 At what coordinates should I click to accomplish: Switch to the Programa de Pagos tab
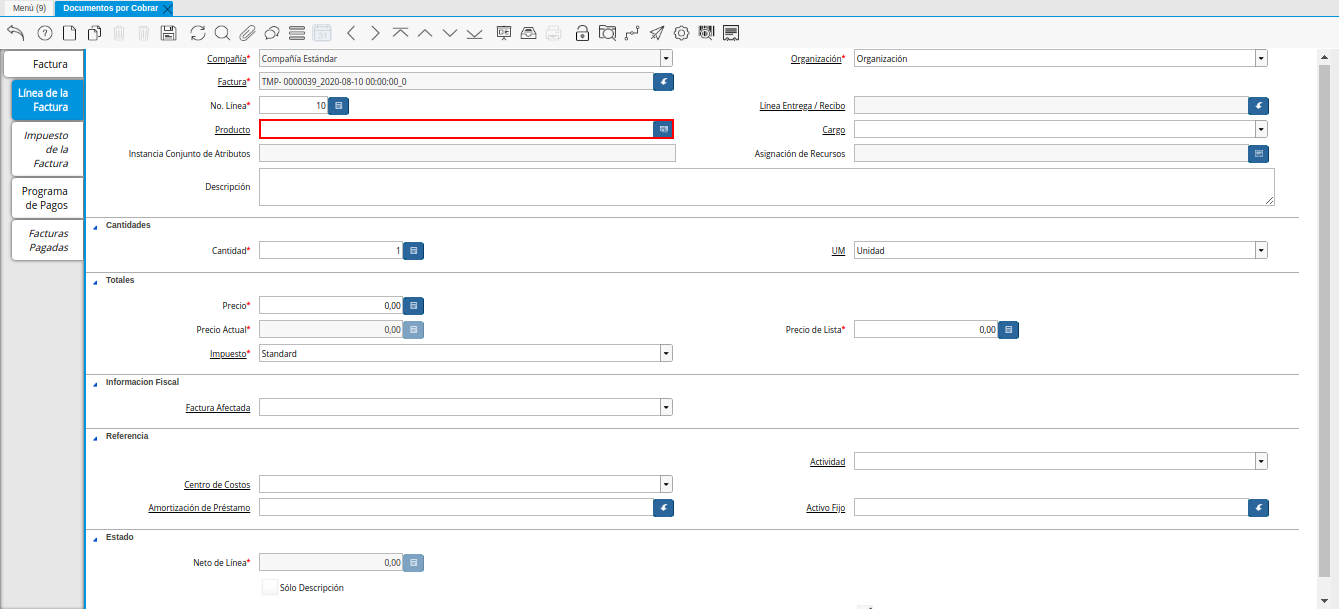[x=46, y=198]
